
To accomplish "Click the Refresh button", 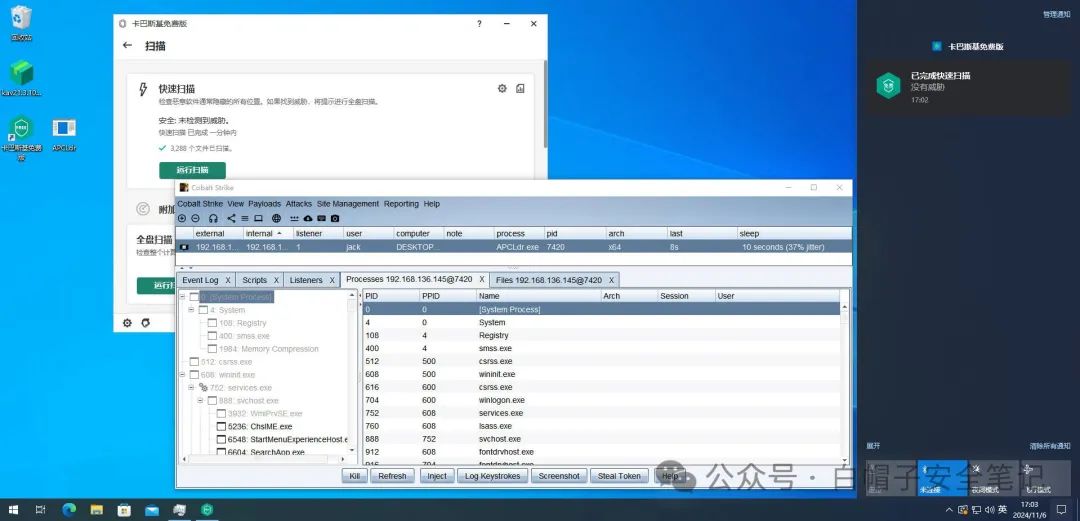I will point(393,476).
